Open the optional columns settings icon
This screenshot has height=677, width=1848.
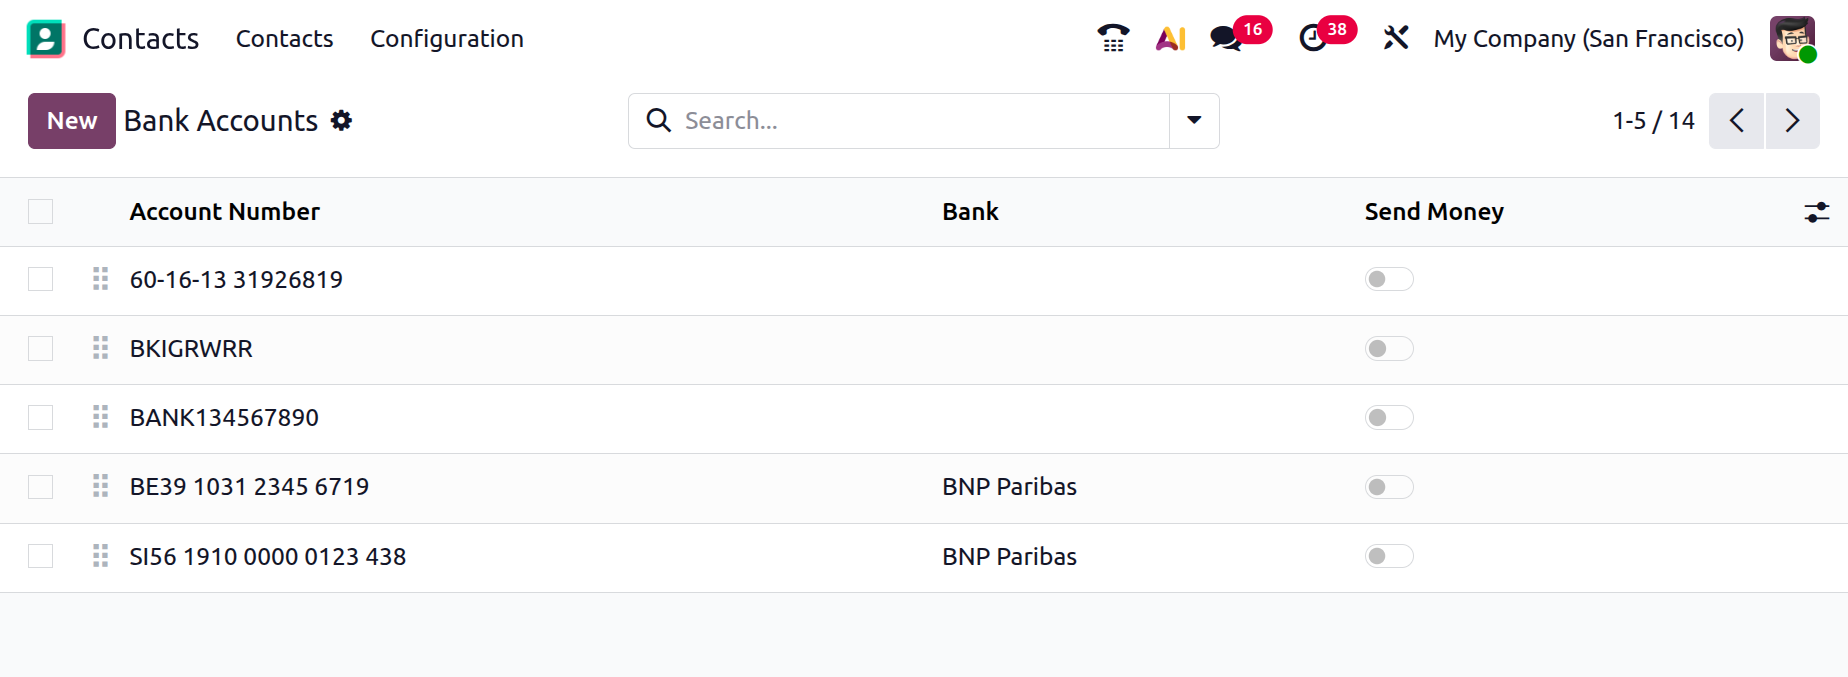pos(1816,212)
